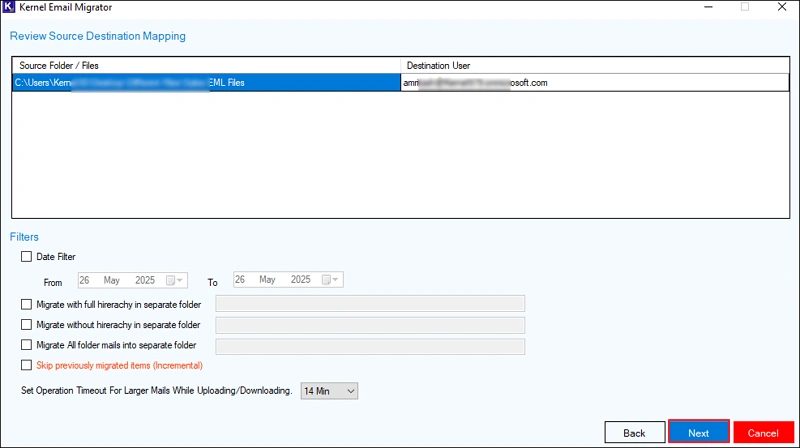Screen dimensions: 800x448
Task: Click the Destination User column header
Action: (x=595, y=65)
